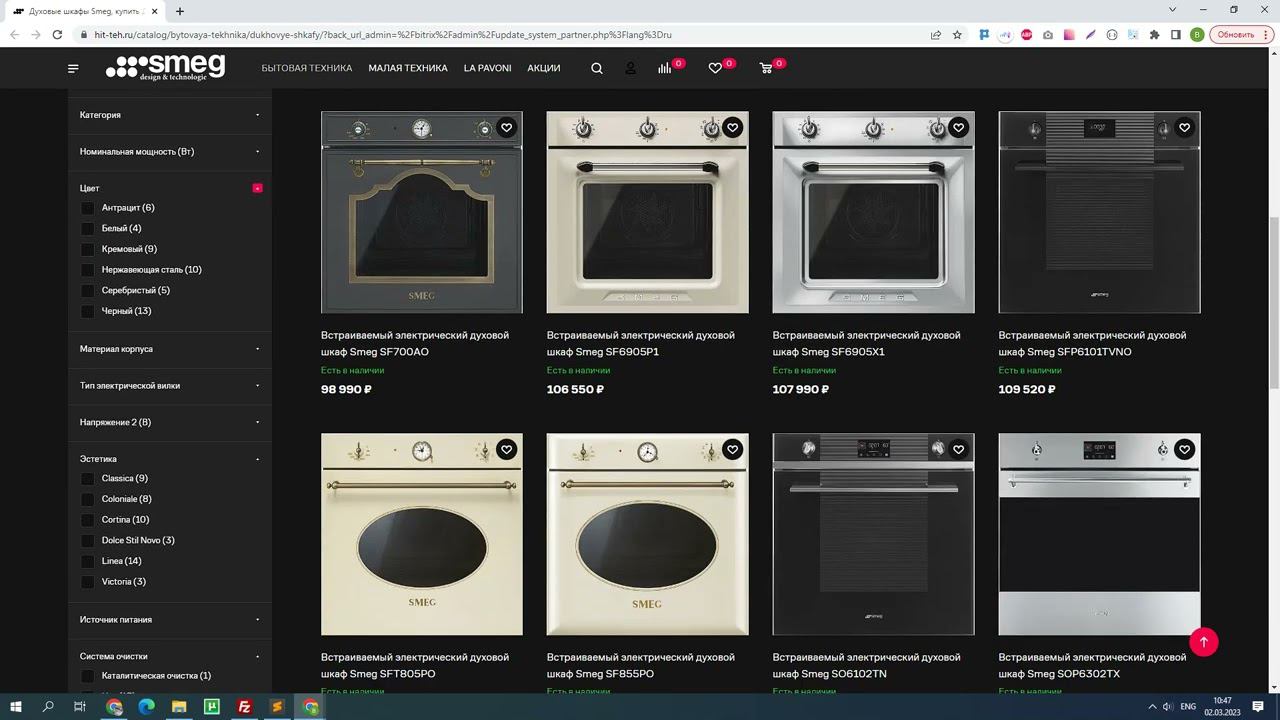
Task: Click the Обновить Chrome update button
Action: coord(1239,34)
